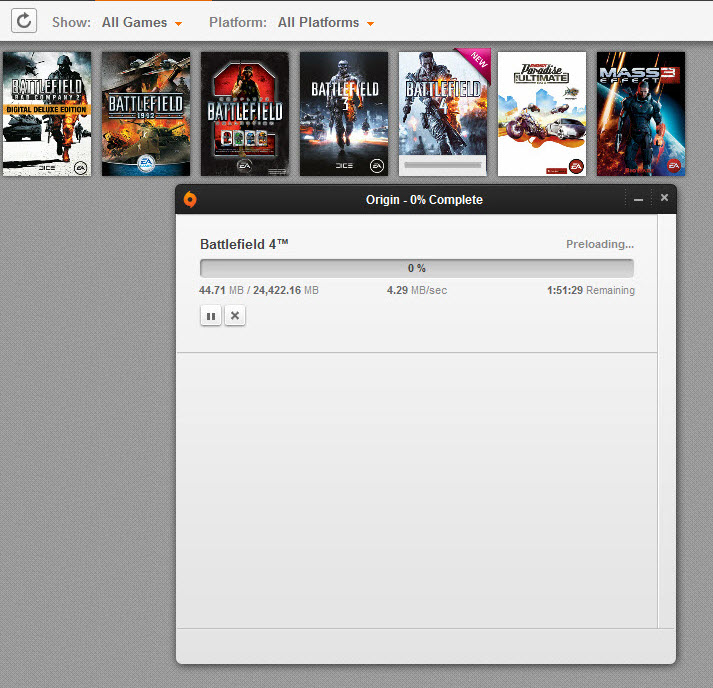
Task: Select Battlefield Bad Company 2 cover
Action: (47, 114)
